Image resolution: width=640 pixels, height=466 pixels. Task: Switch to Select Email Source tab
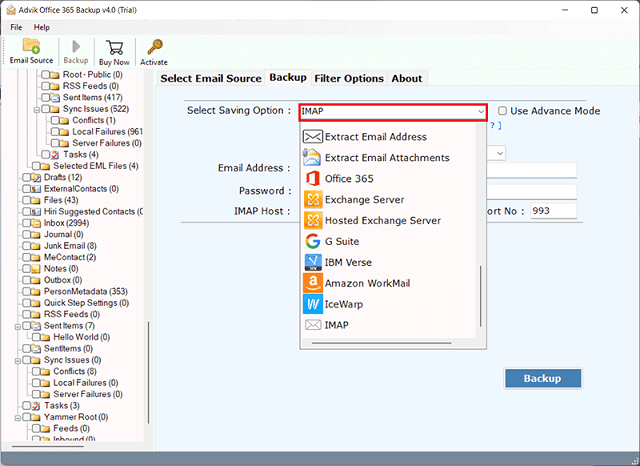tap(211, 78)
